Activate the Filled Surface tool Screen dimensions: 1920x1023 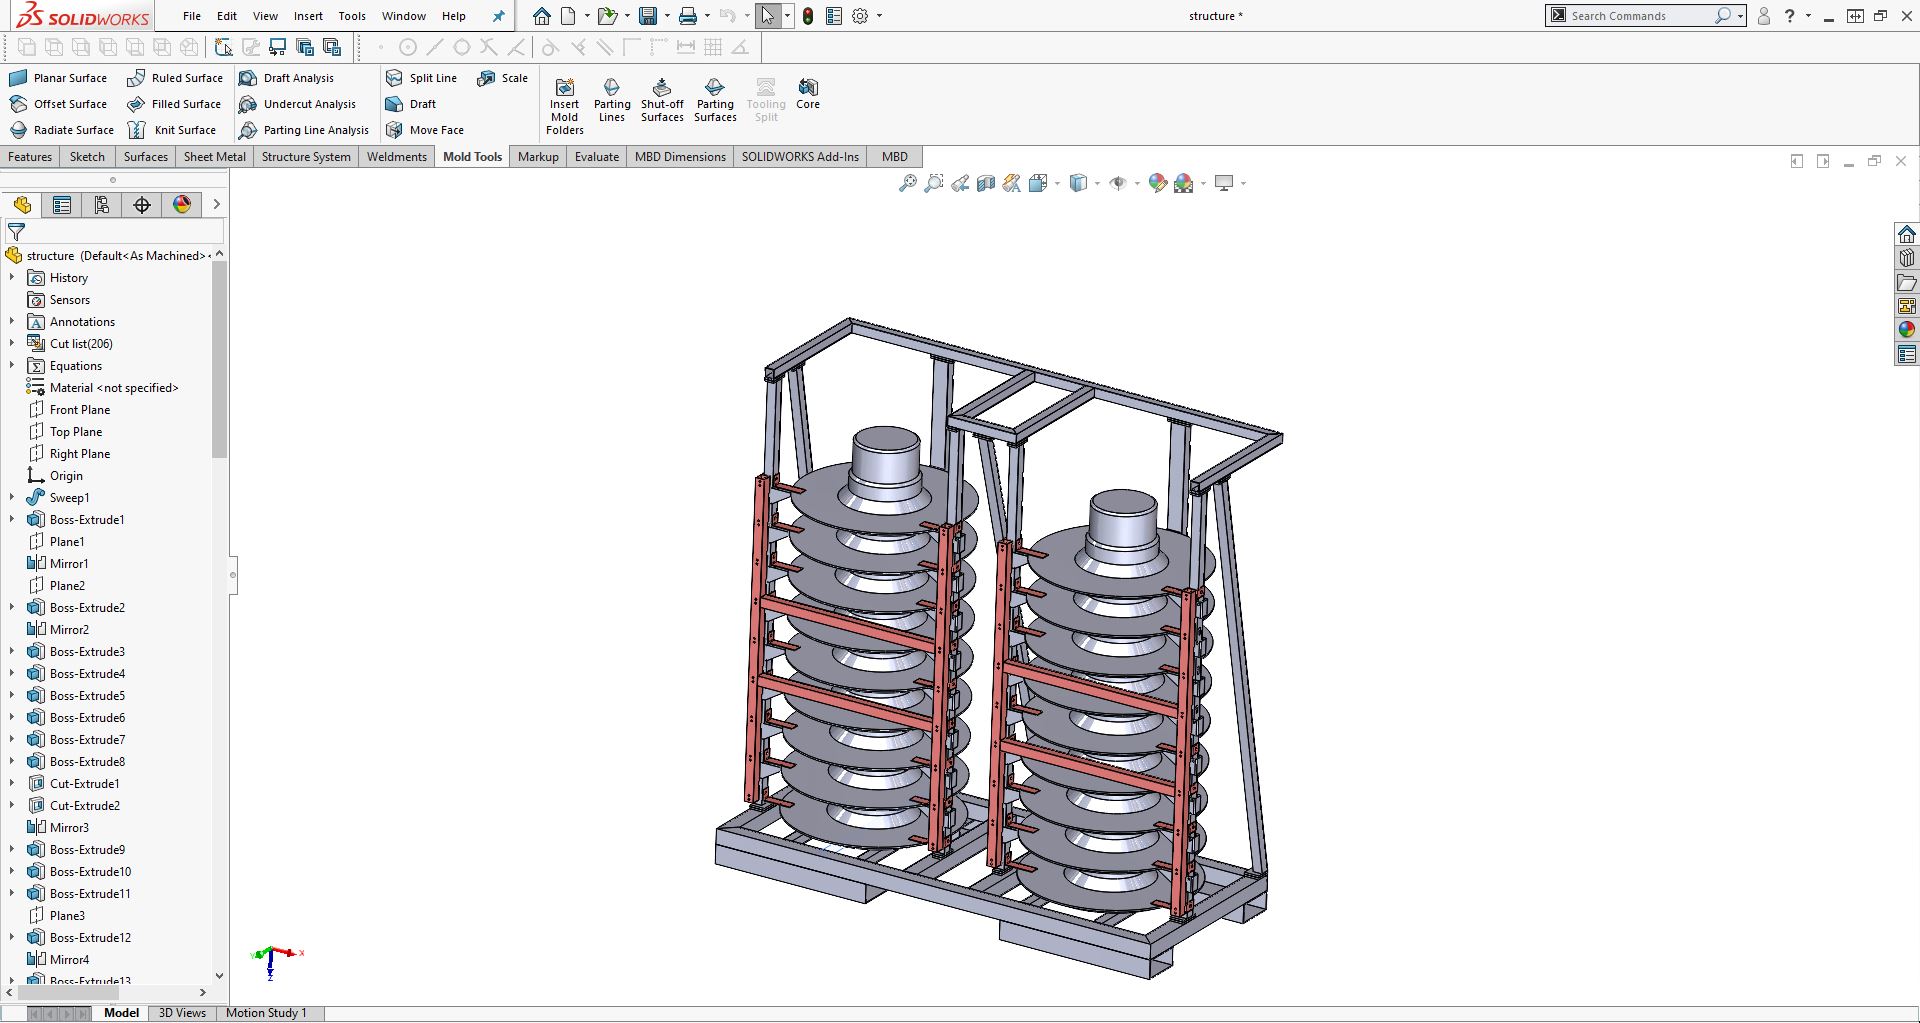[174, 104]
